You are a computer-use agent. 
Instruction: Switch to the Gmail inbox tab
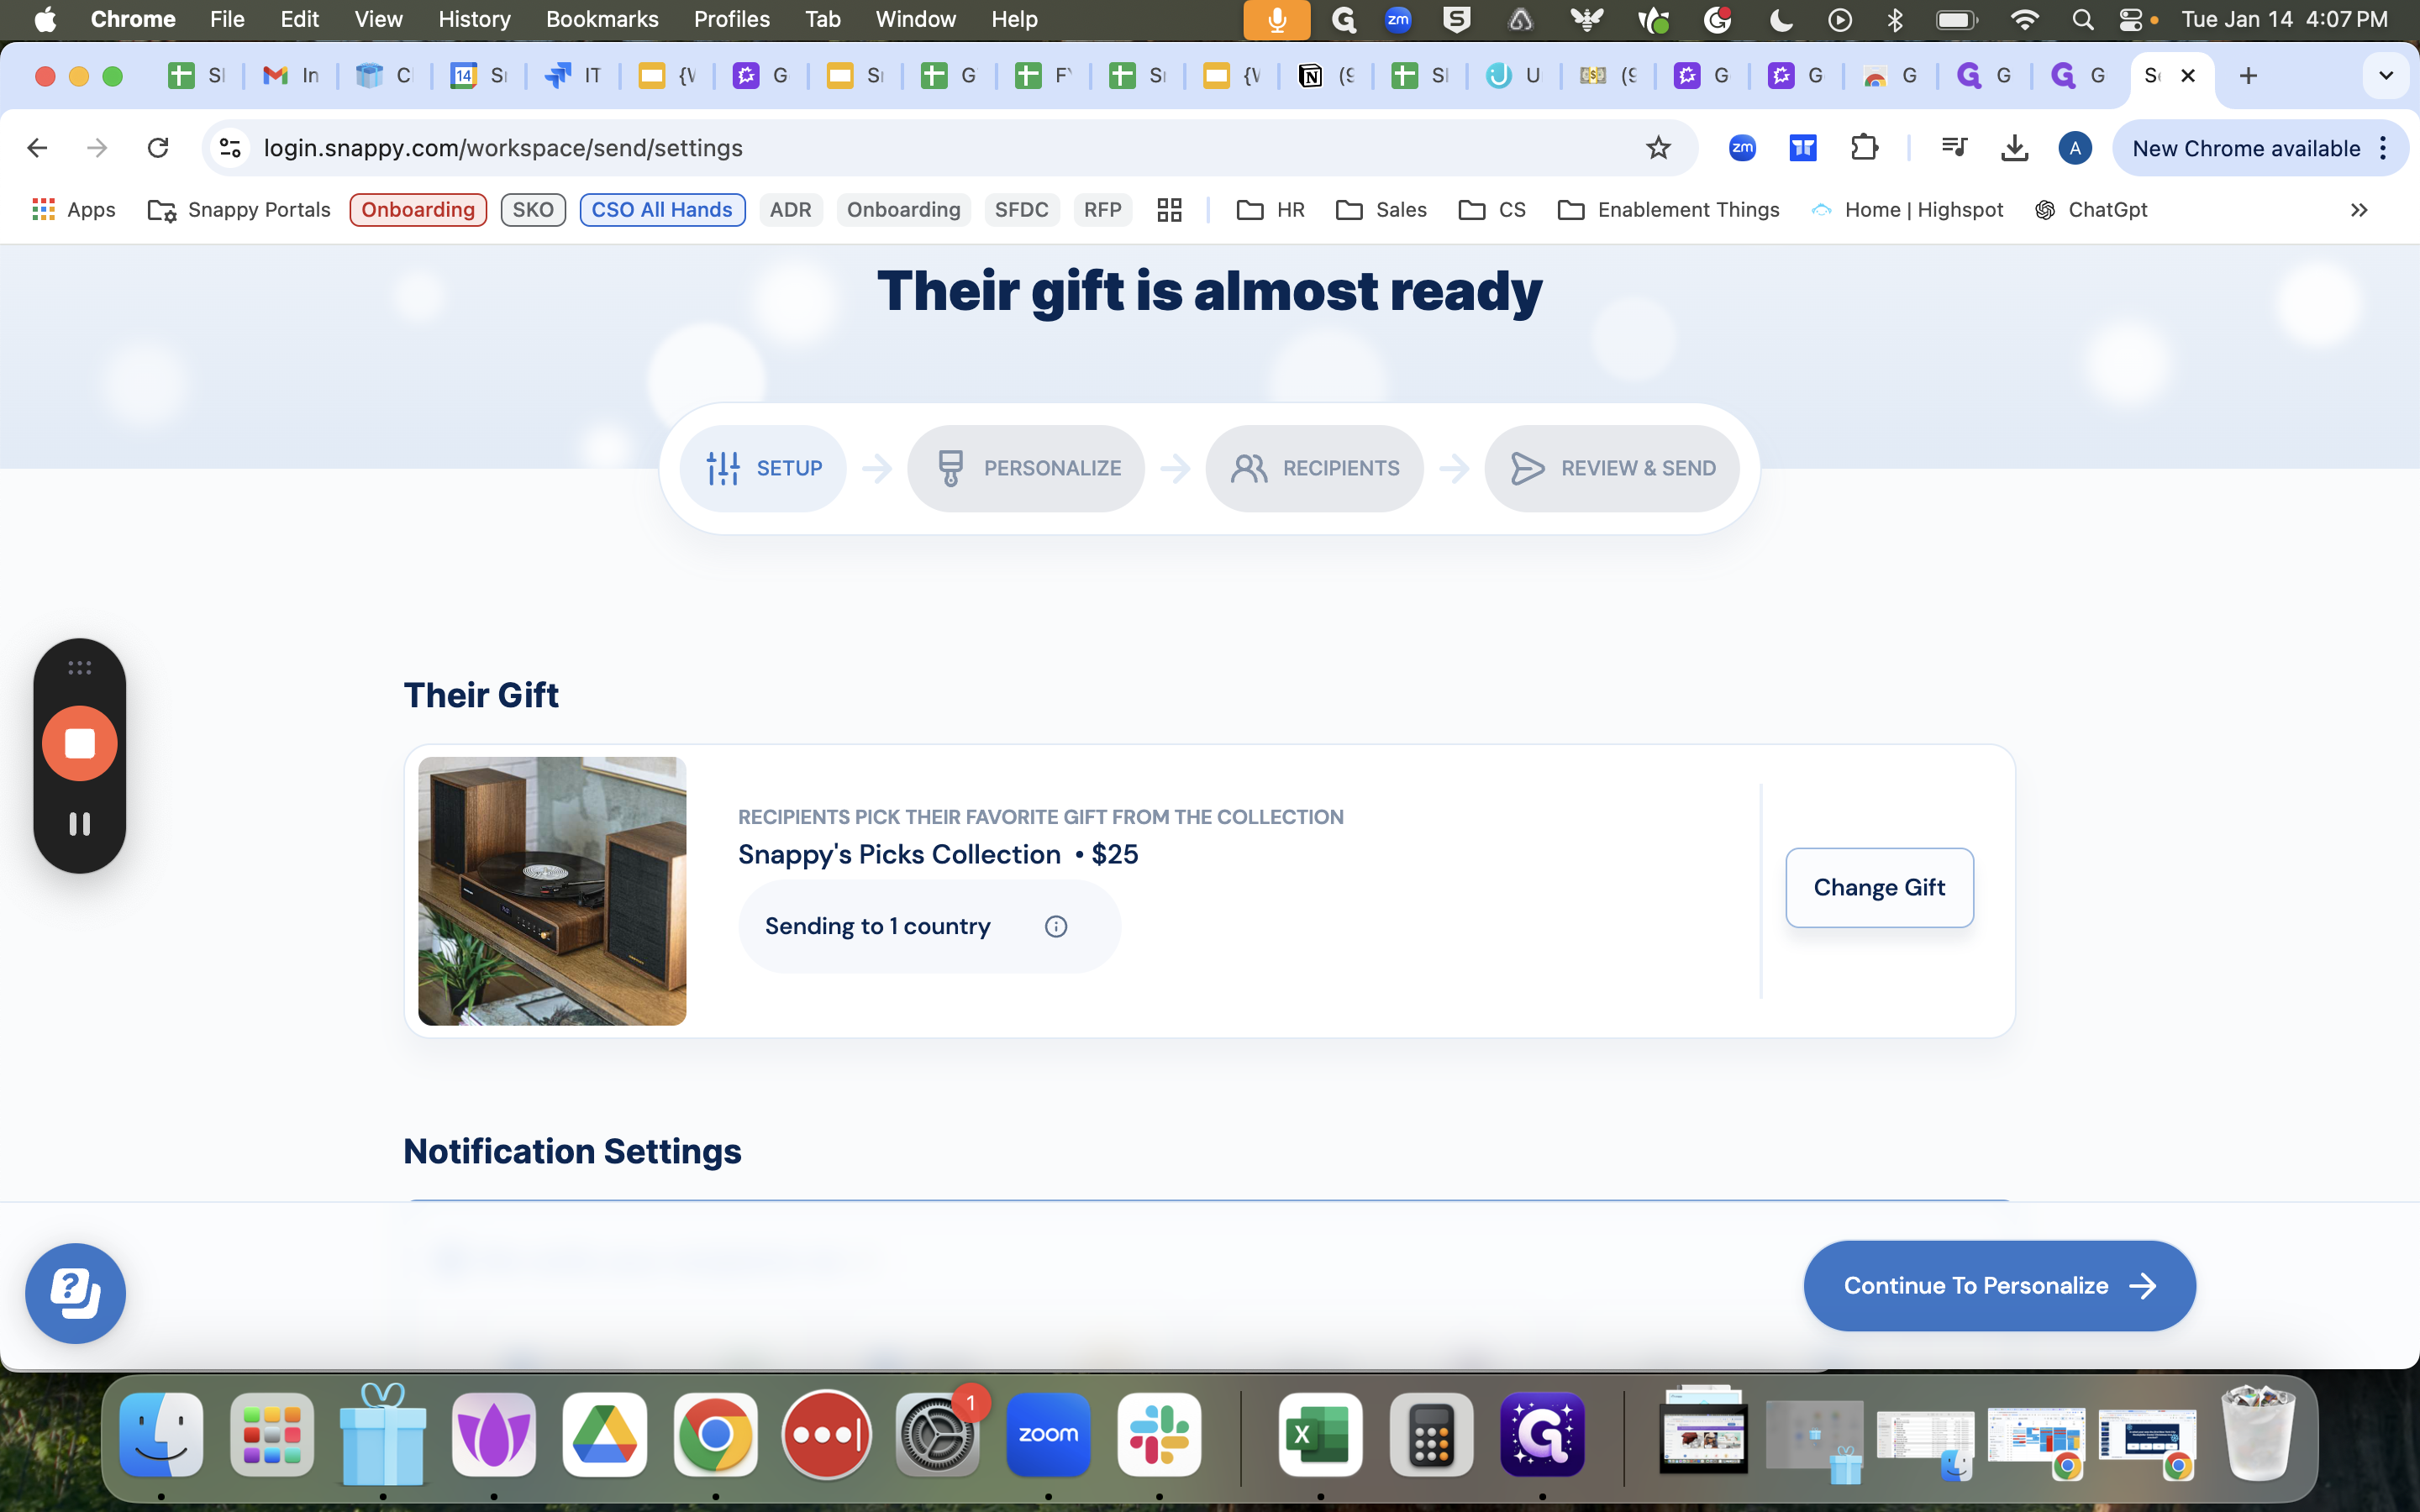coord(290,76)
